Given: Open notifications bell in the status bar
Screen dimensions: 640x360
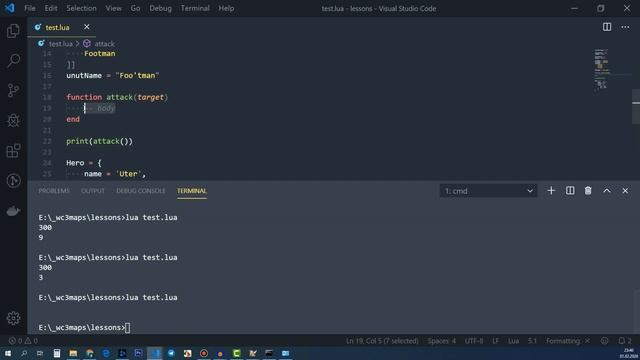Looking at the screenshot, I should point(624,341).
